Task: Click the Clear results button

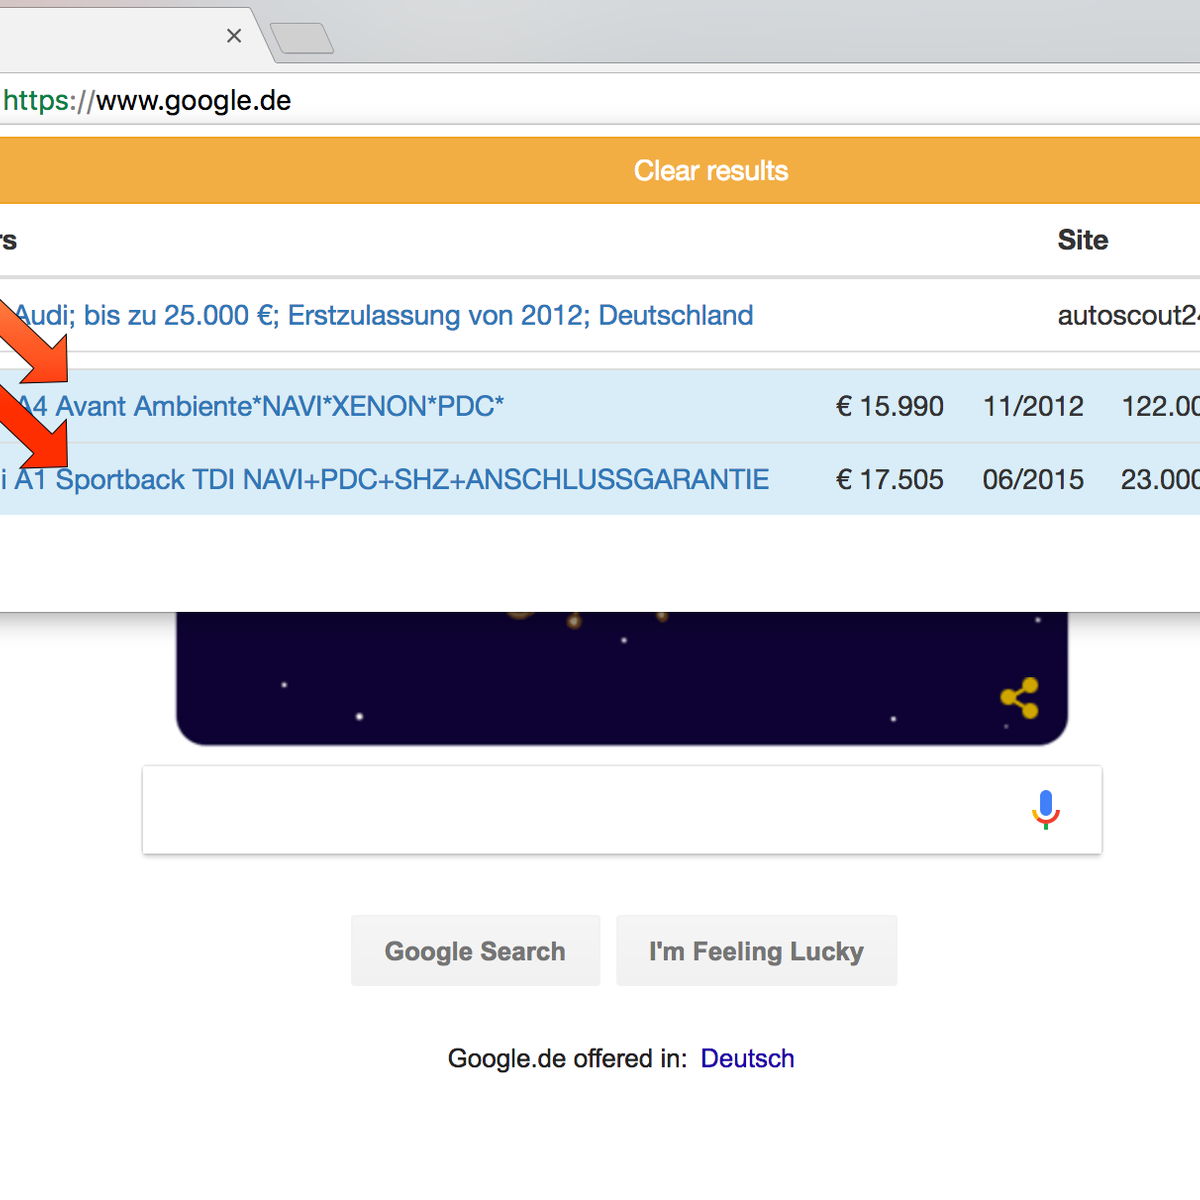Action: [x=600, y=171]
